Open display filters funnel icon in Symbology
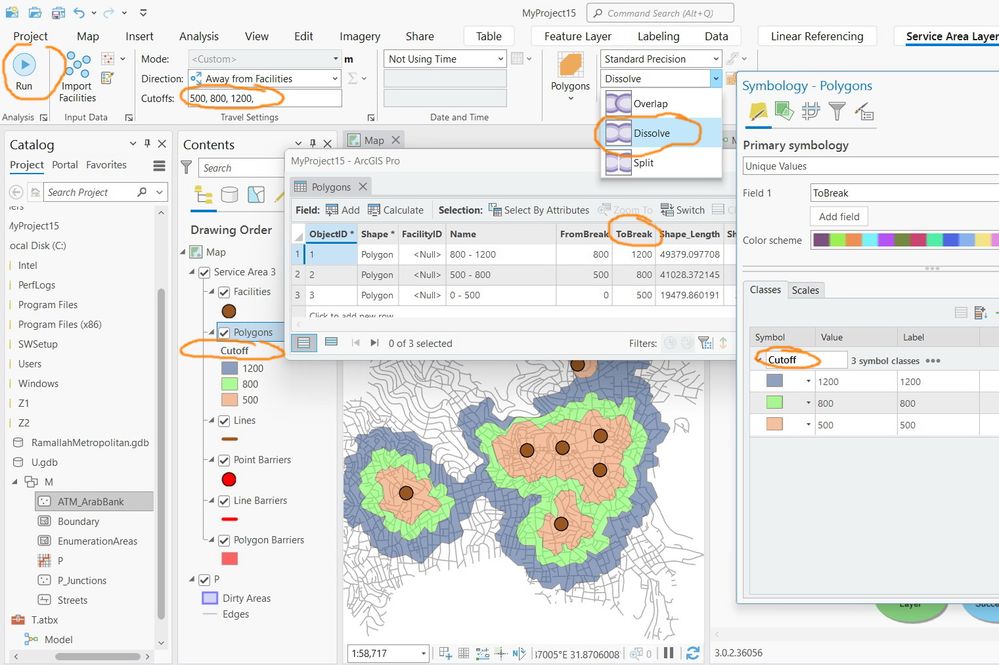This screenshot has height=665, width=999. coord(837,111)
